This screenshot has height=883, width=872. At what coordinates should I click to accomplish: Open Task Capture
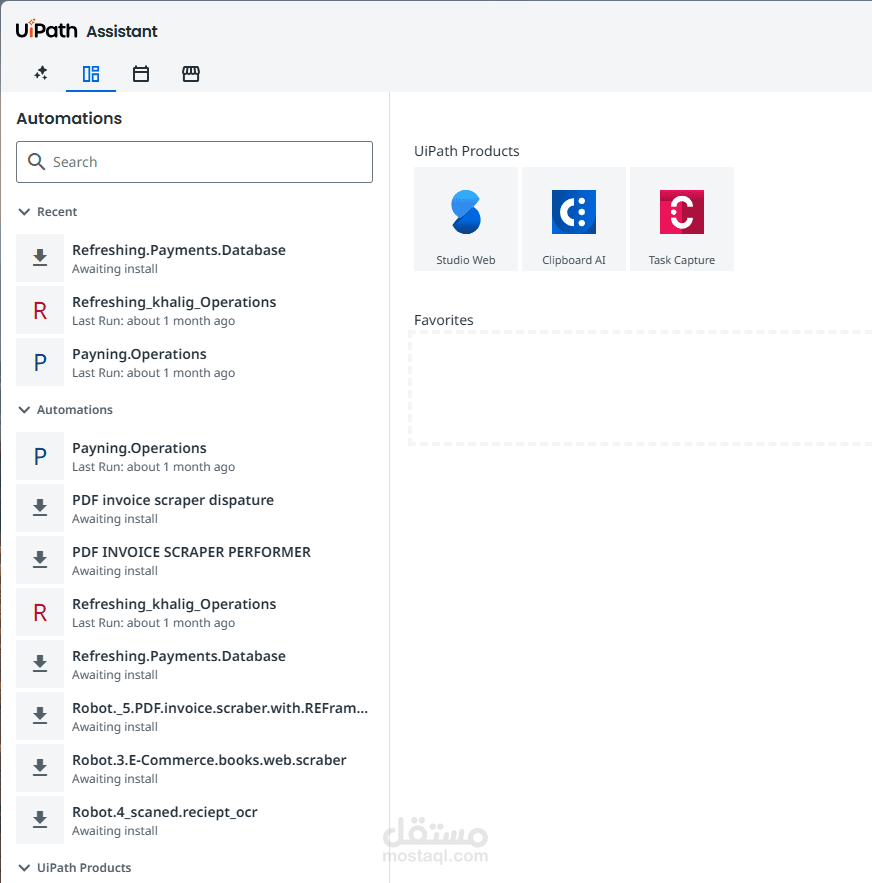pos(681,218)
